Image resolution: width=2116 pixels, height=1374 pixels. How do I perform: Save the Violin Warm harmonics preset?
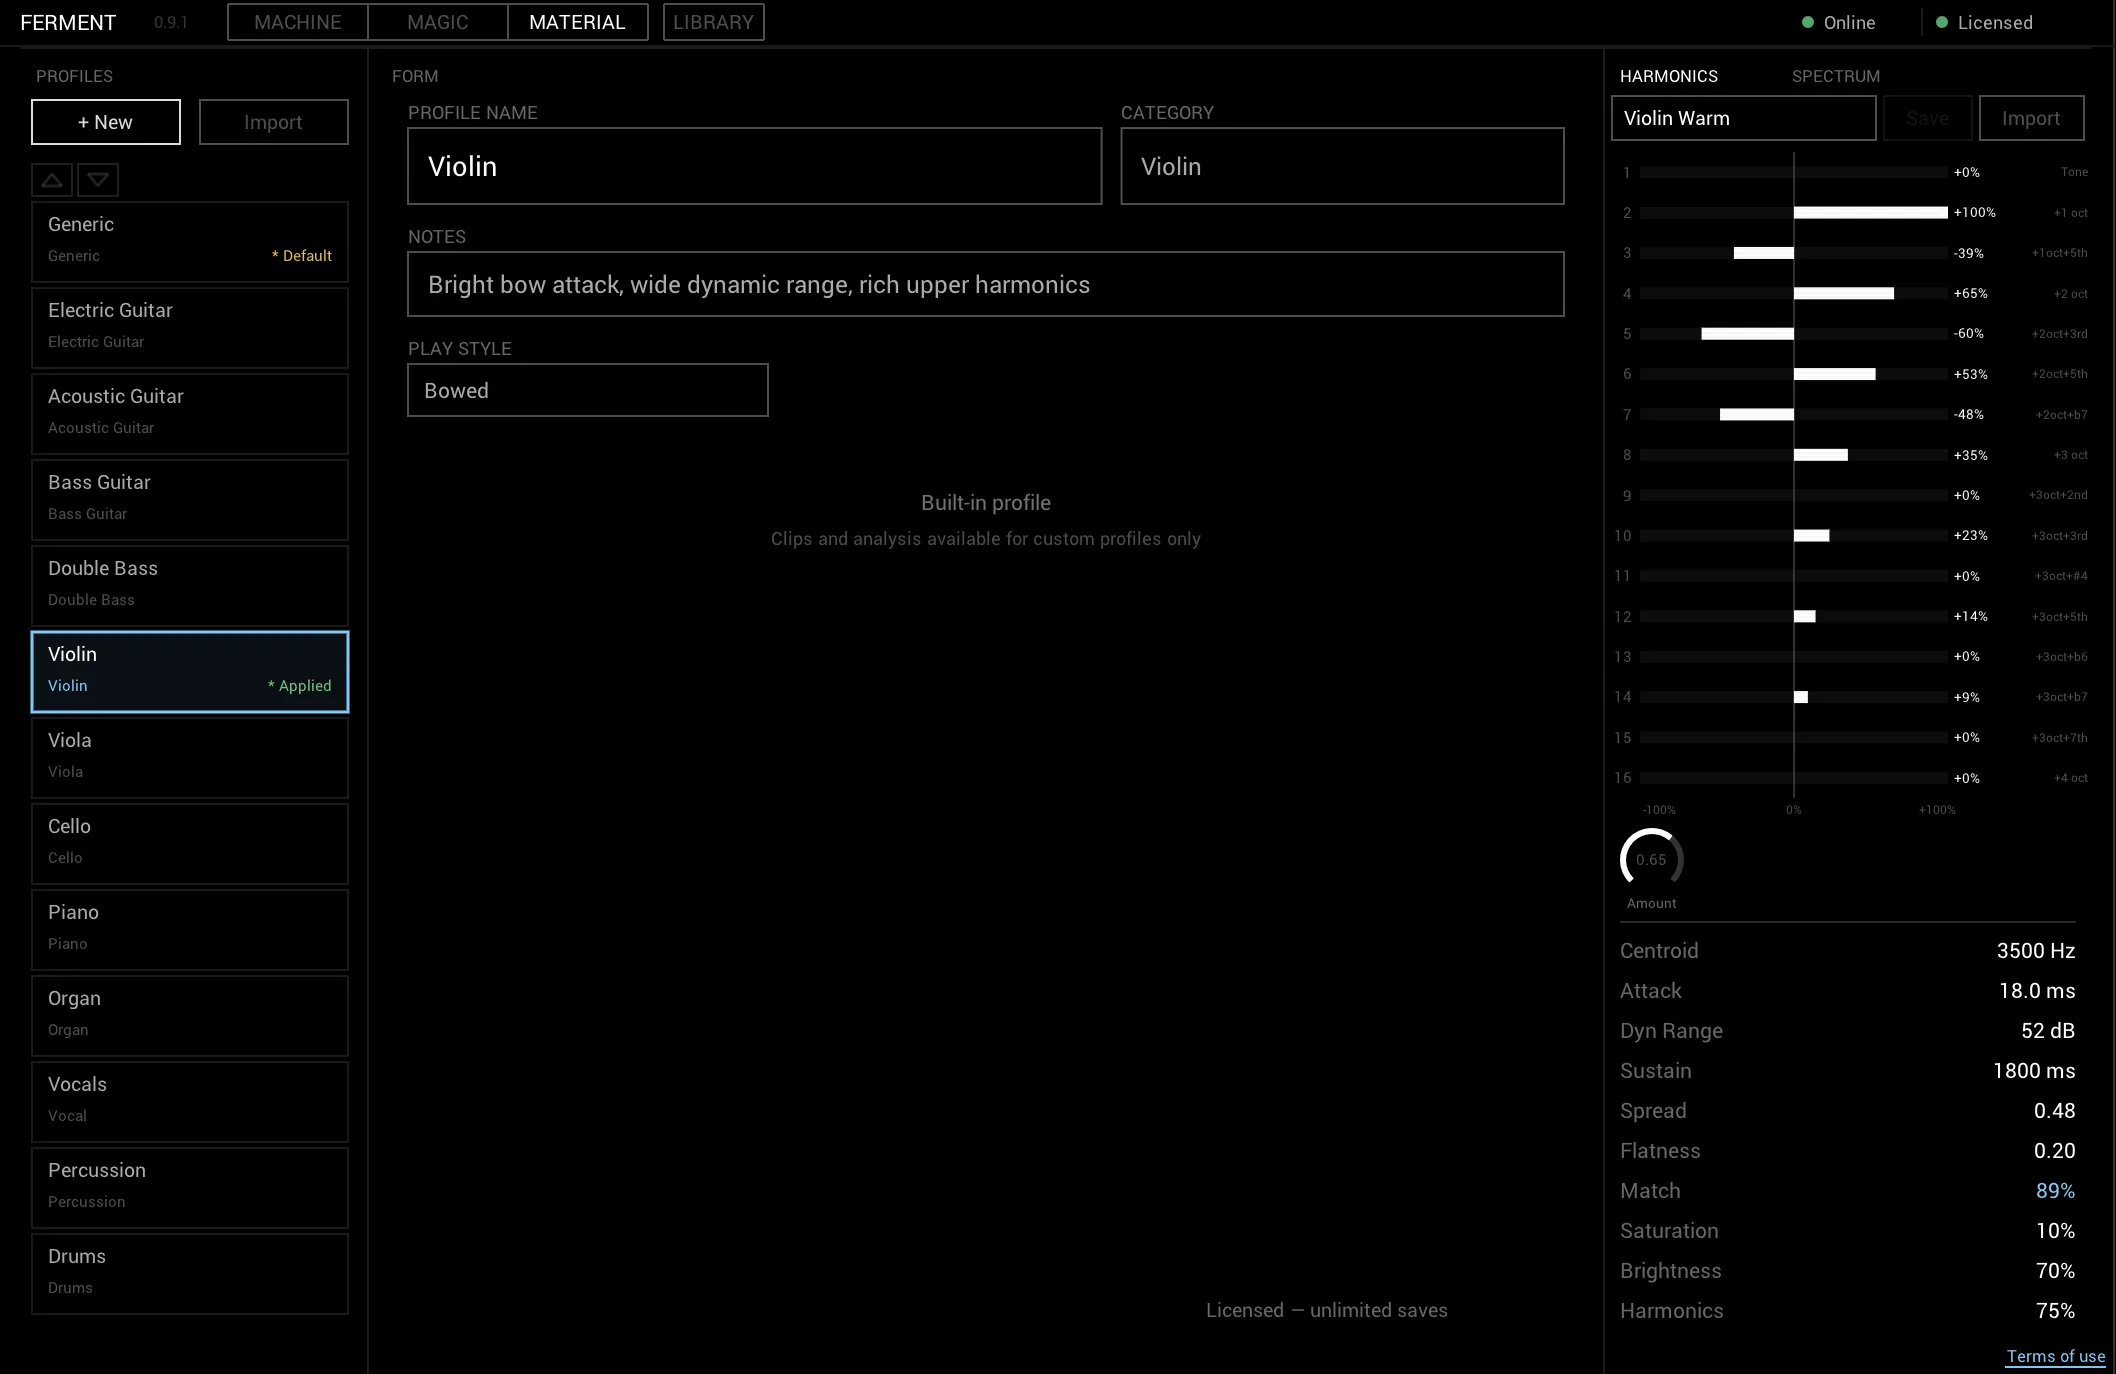[x=1927, y=117]
